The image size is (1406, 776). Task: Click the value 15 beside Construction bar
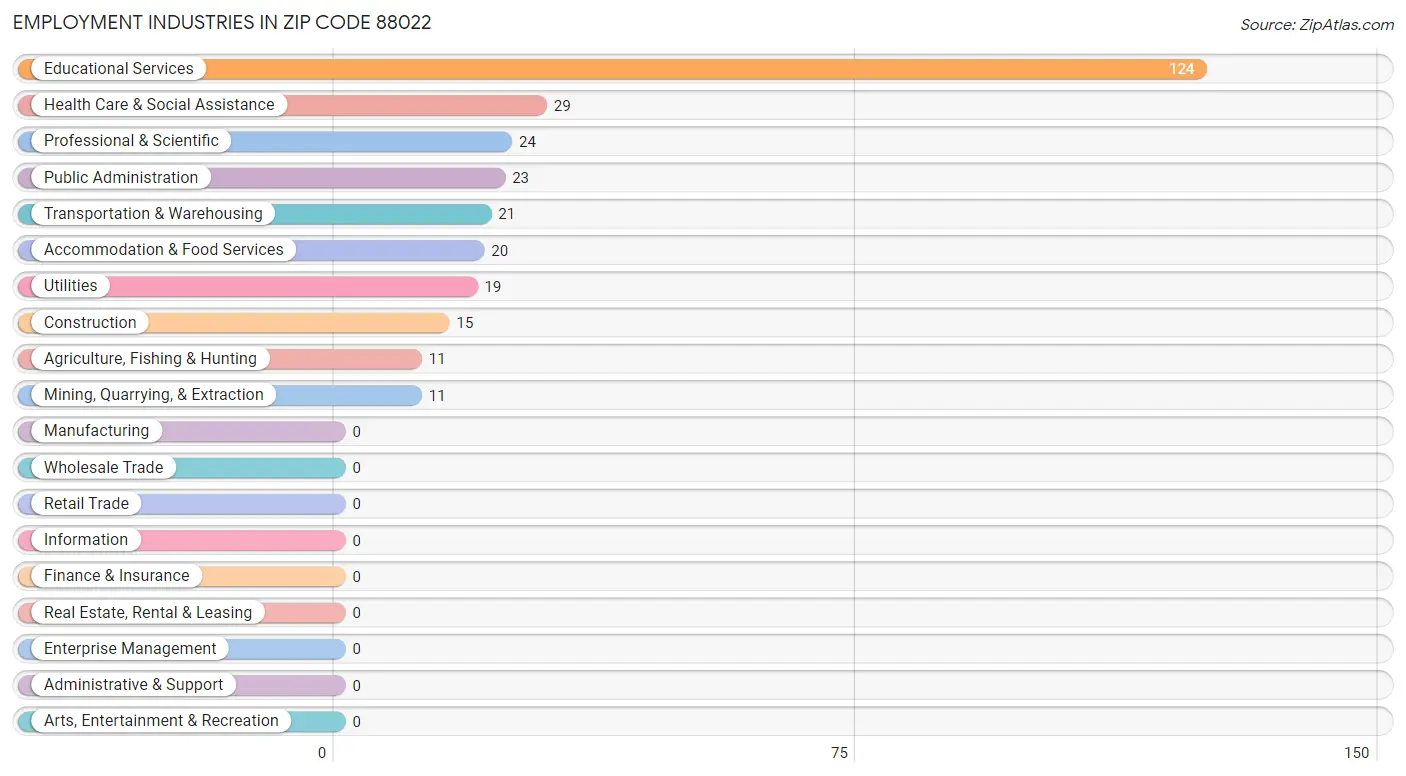pos(465,323)
